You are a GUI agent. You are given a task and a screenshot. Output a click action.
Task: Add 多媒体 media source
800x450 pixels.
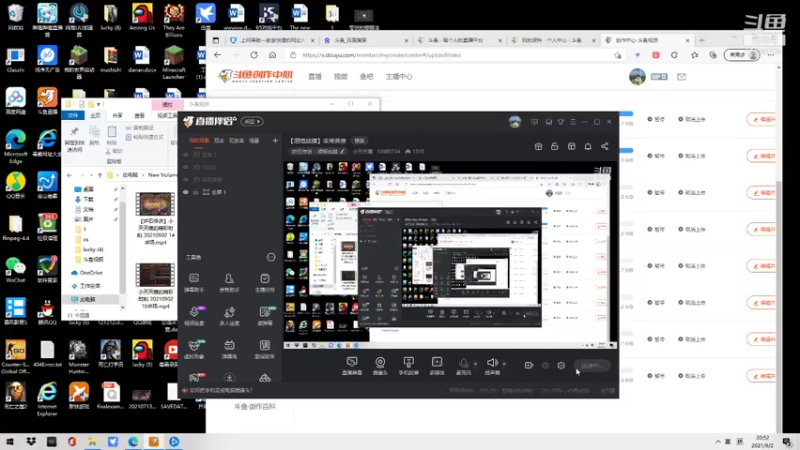click(437, 365)
